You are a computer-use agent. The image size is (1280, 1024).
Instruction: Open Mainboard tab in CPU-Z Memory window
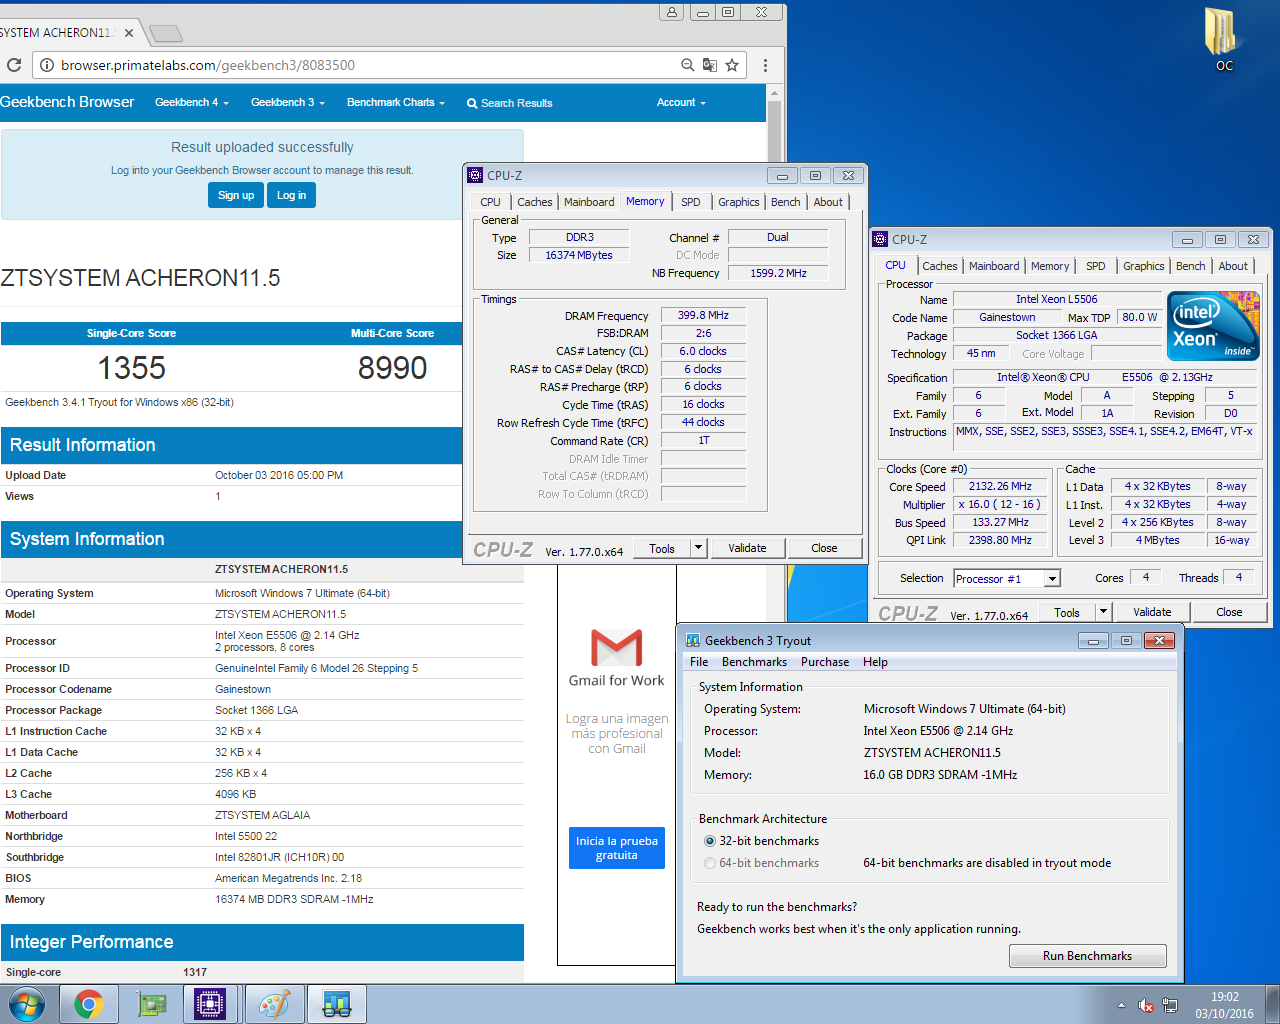click(x=589, y=202)
